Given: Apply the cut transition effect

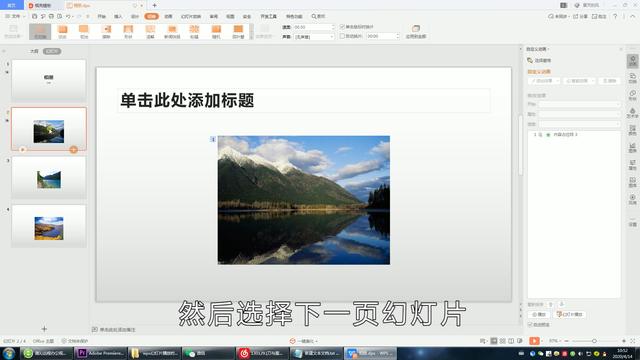Looking at the screenshot, I should [84, 31].
